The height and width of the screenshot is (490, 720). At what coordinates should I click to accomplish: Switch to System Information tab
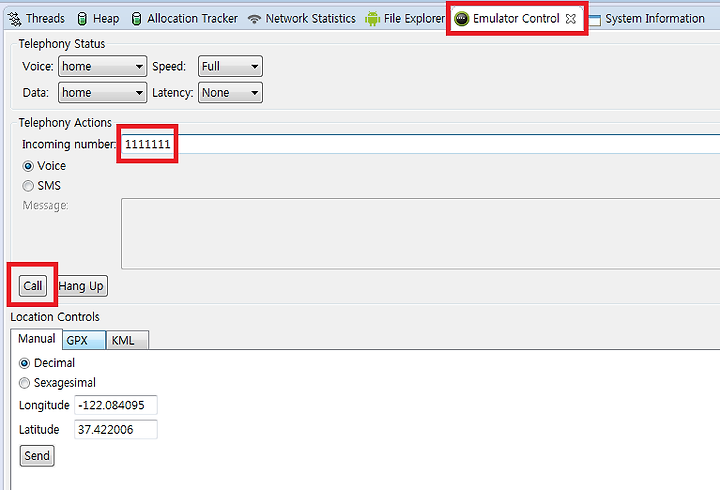(647, 19)
